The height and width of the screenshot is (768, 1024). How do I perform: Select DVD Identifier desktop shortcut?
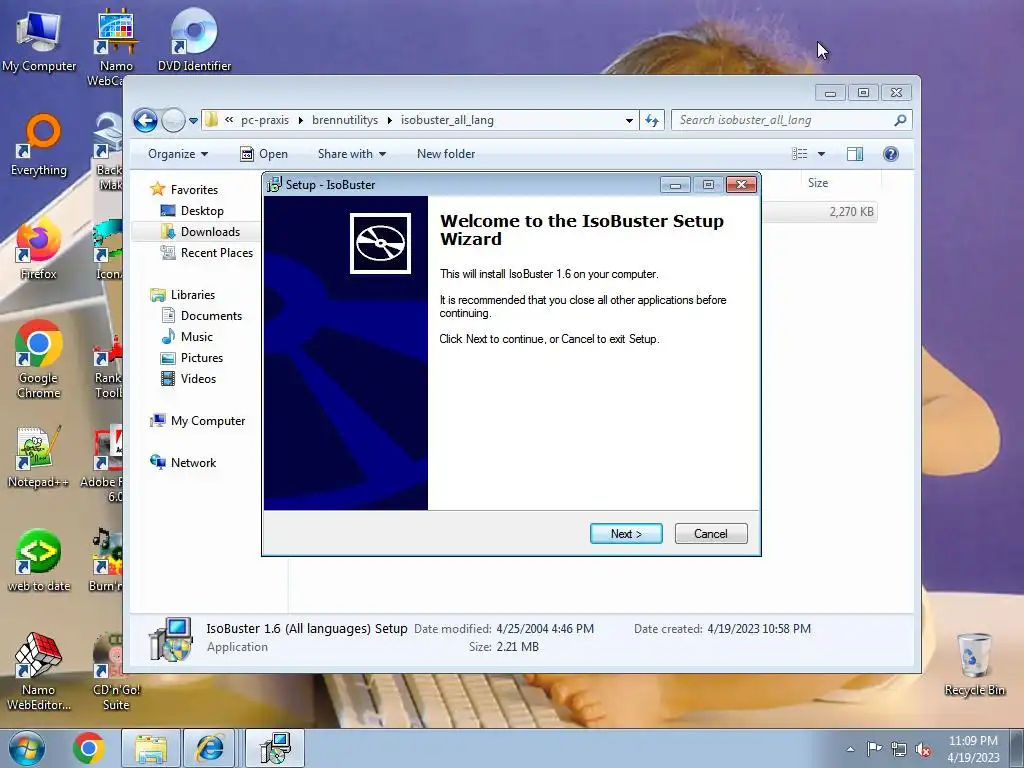pos(194,39)
